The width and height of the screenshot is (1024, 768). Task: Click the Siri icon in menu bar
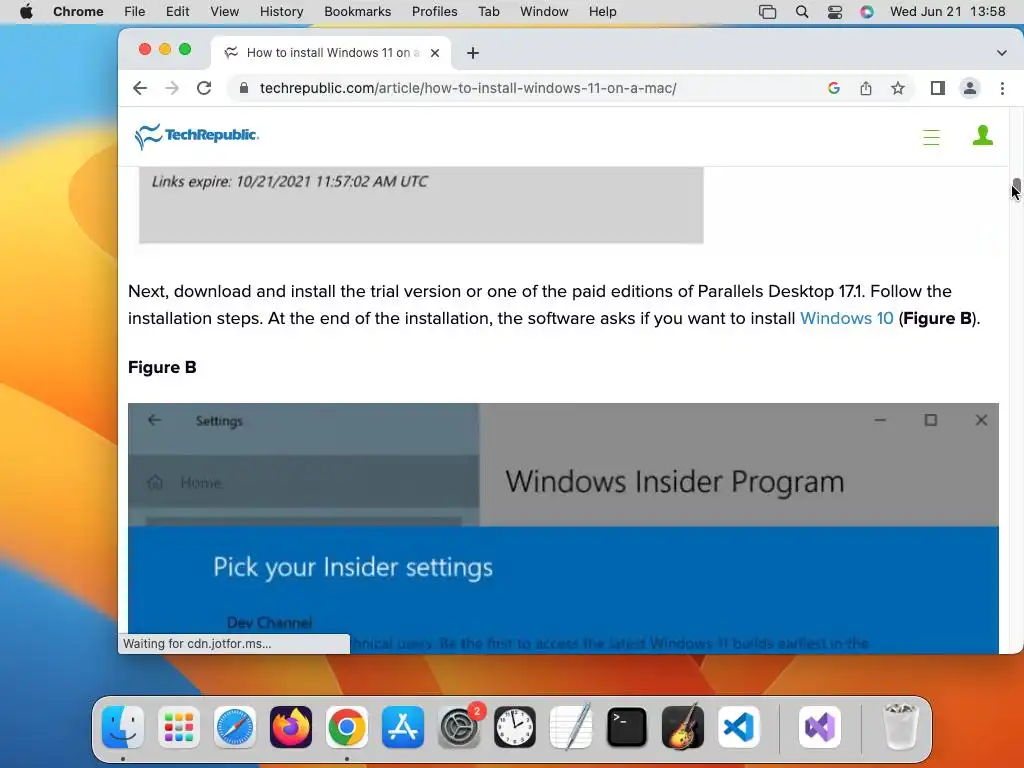[x=867, y=12]
